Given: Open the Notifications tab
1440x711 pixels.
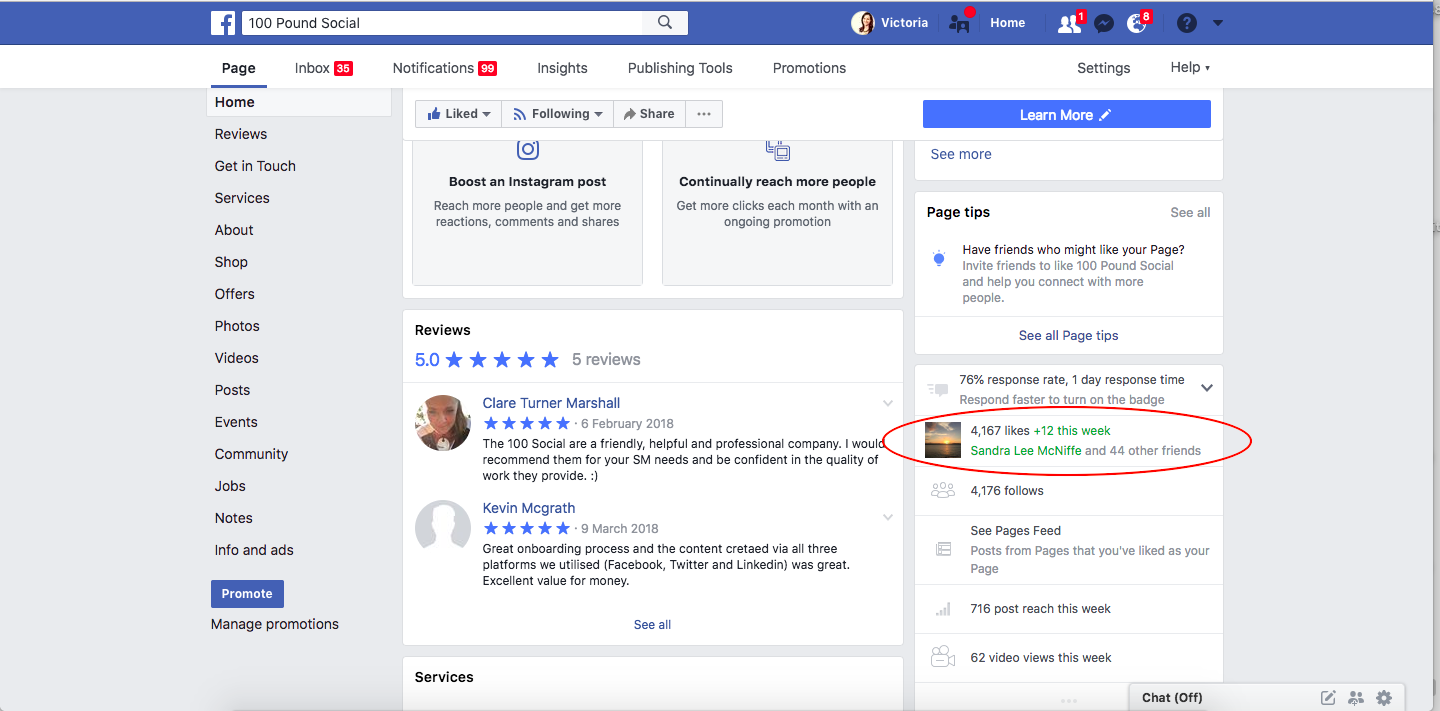Looking at the screenshot, I should (445, 68).
